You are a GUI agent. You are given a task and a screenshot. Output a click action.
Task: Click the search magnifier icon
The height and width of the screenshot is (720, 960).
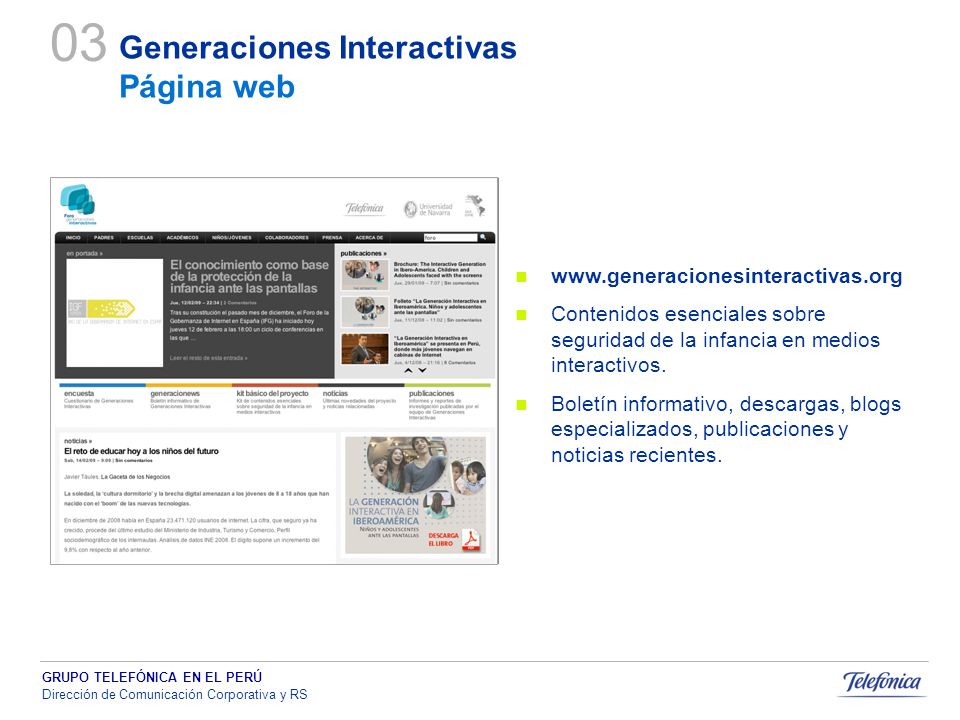point(483,237)
